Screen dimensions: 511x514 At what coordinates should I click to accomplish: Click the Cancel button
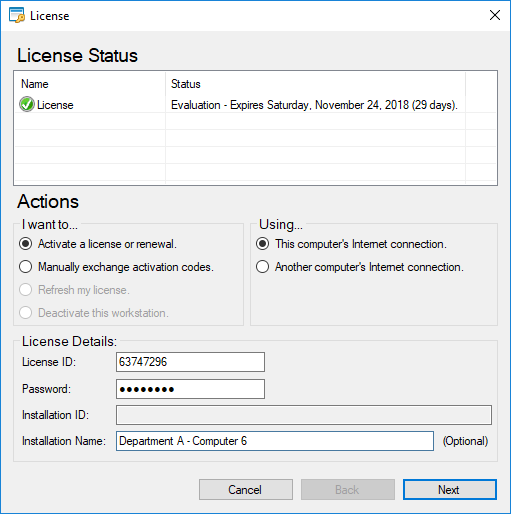click(x=246, y=490)
